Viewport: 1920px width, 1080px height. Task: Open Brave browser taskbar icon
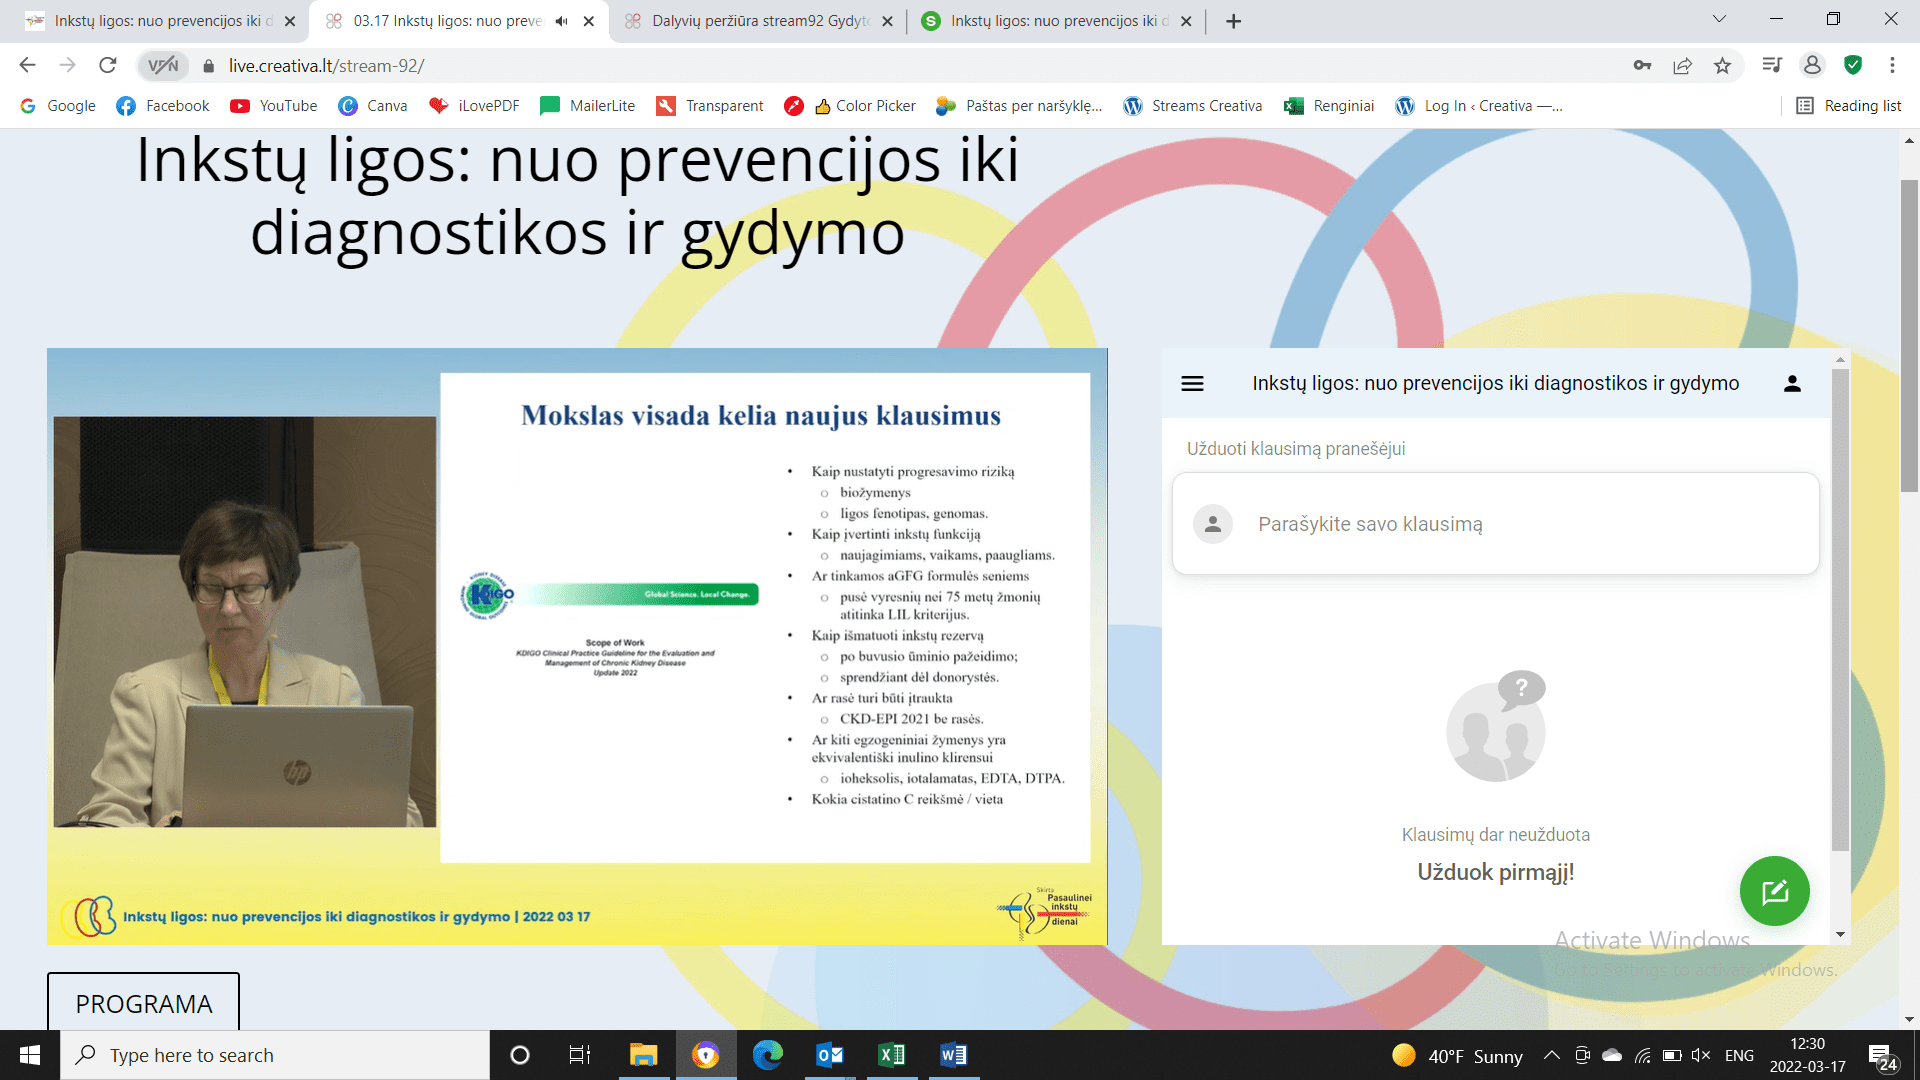(x=705, y=1055)
